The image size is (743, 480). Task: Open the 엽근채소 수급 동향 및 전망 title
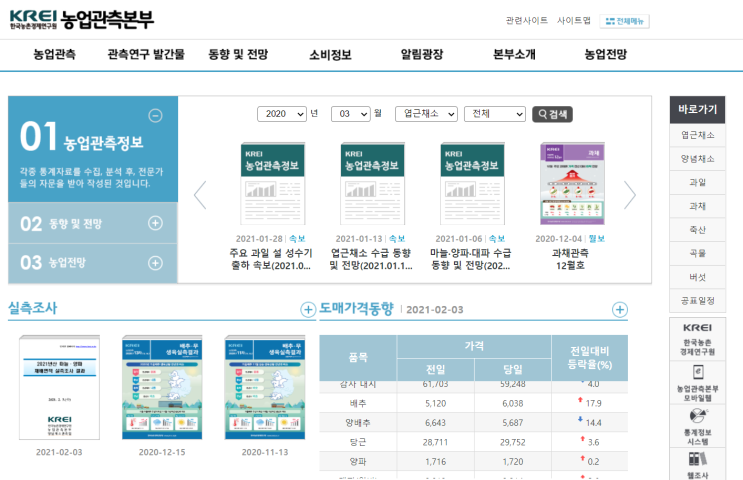[x=371, y=259]
